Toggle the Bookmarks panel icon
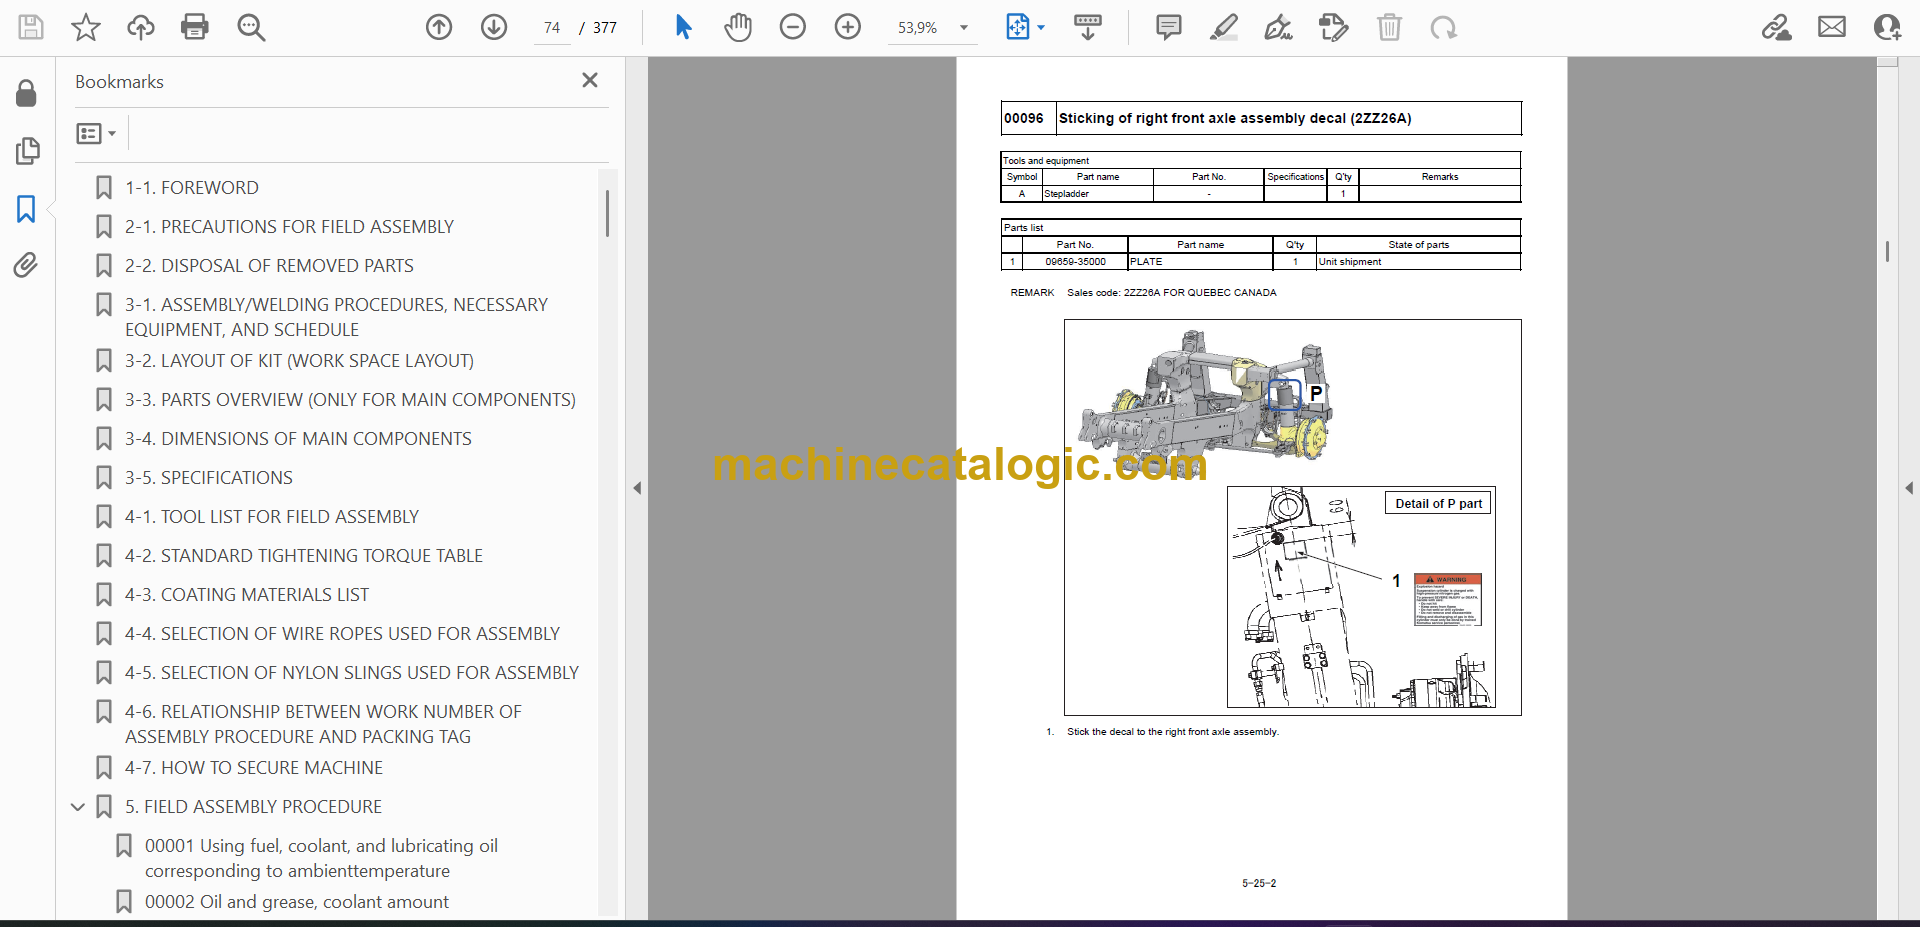This screenshot has height=927, width=1920. coord(26,208)
